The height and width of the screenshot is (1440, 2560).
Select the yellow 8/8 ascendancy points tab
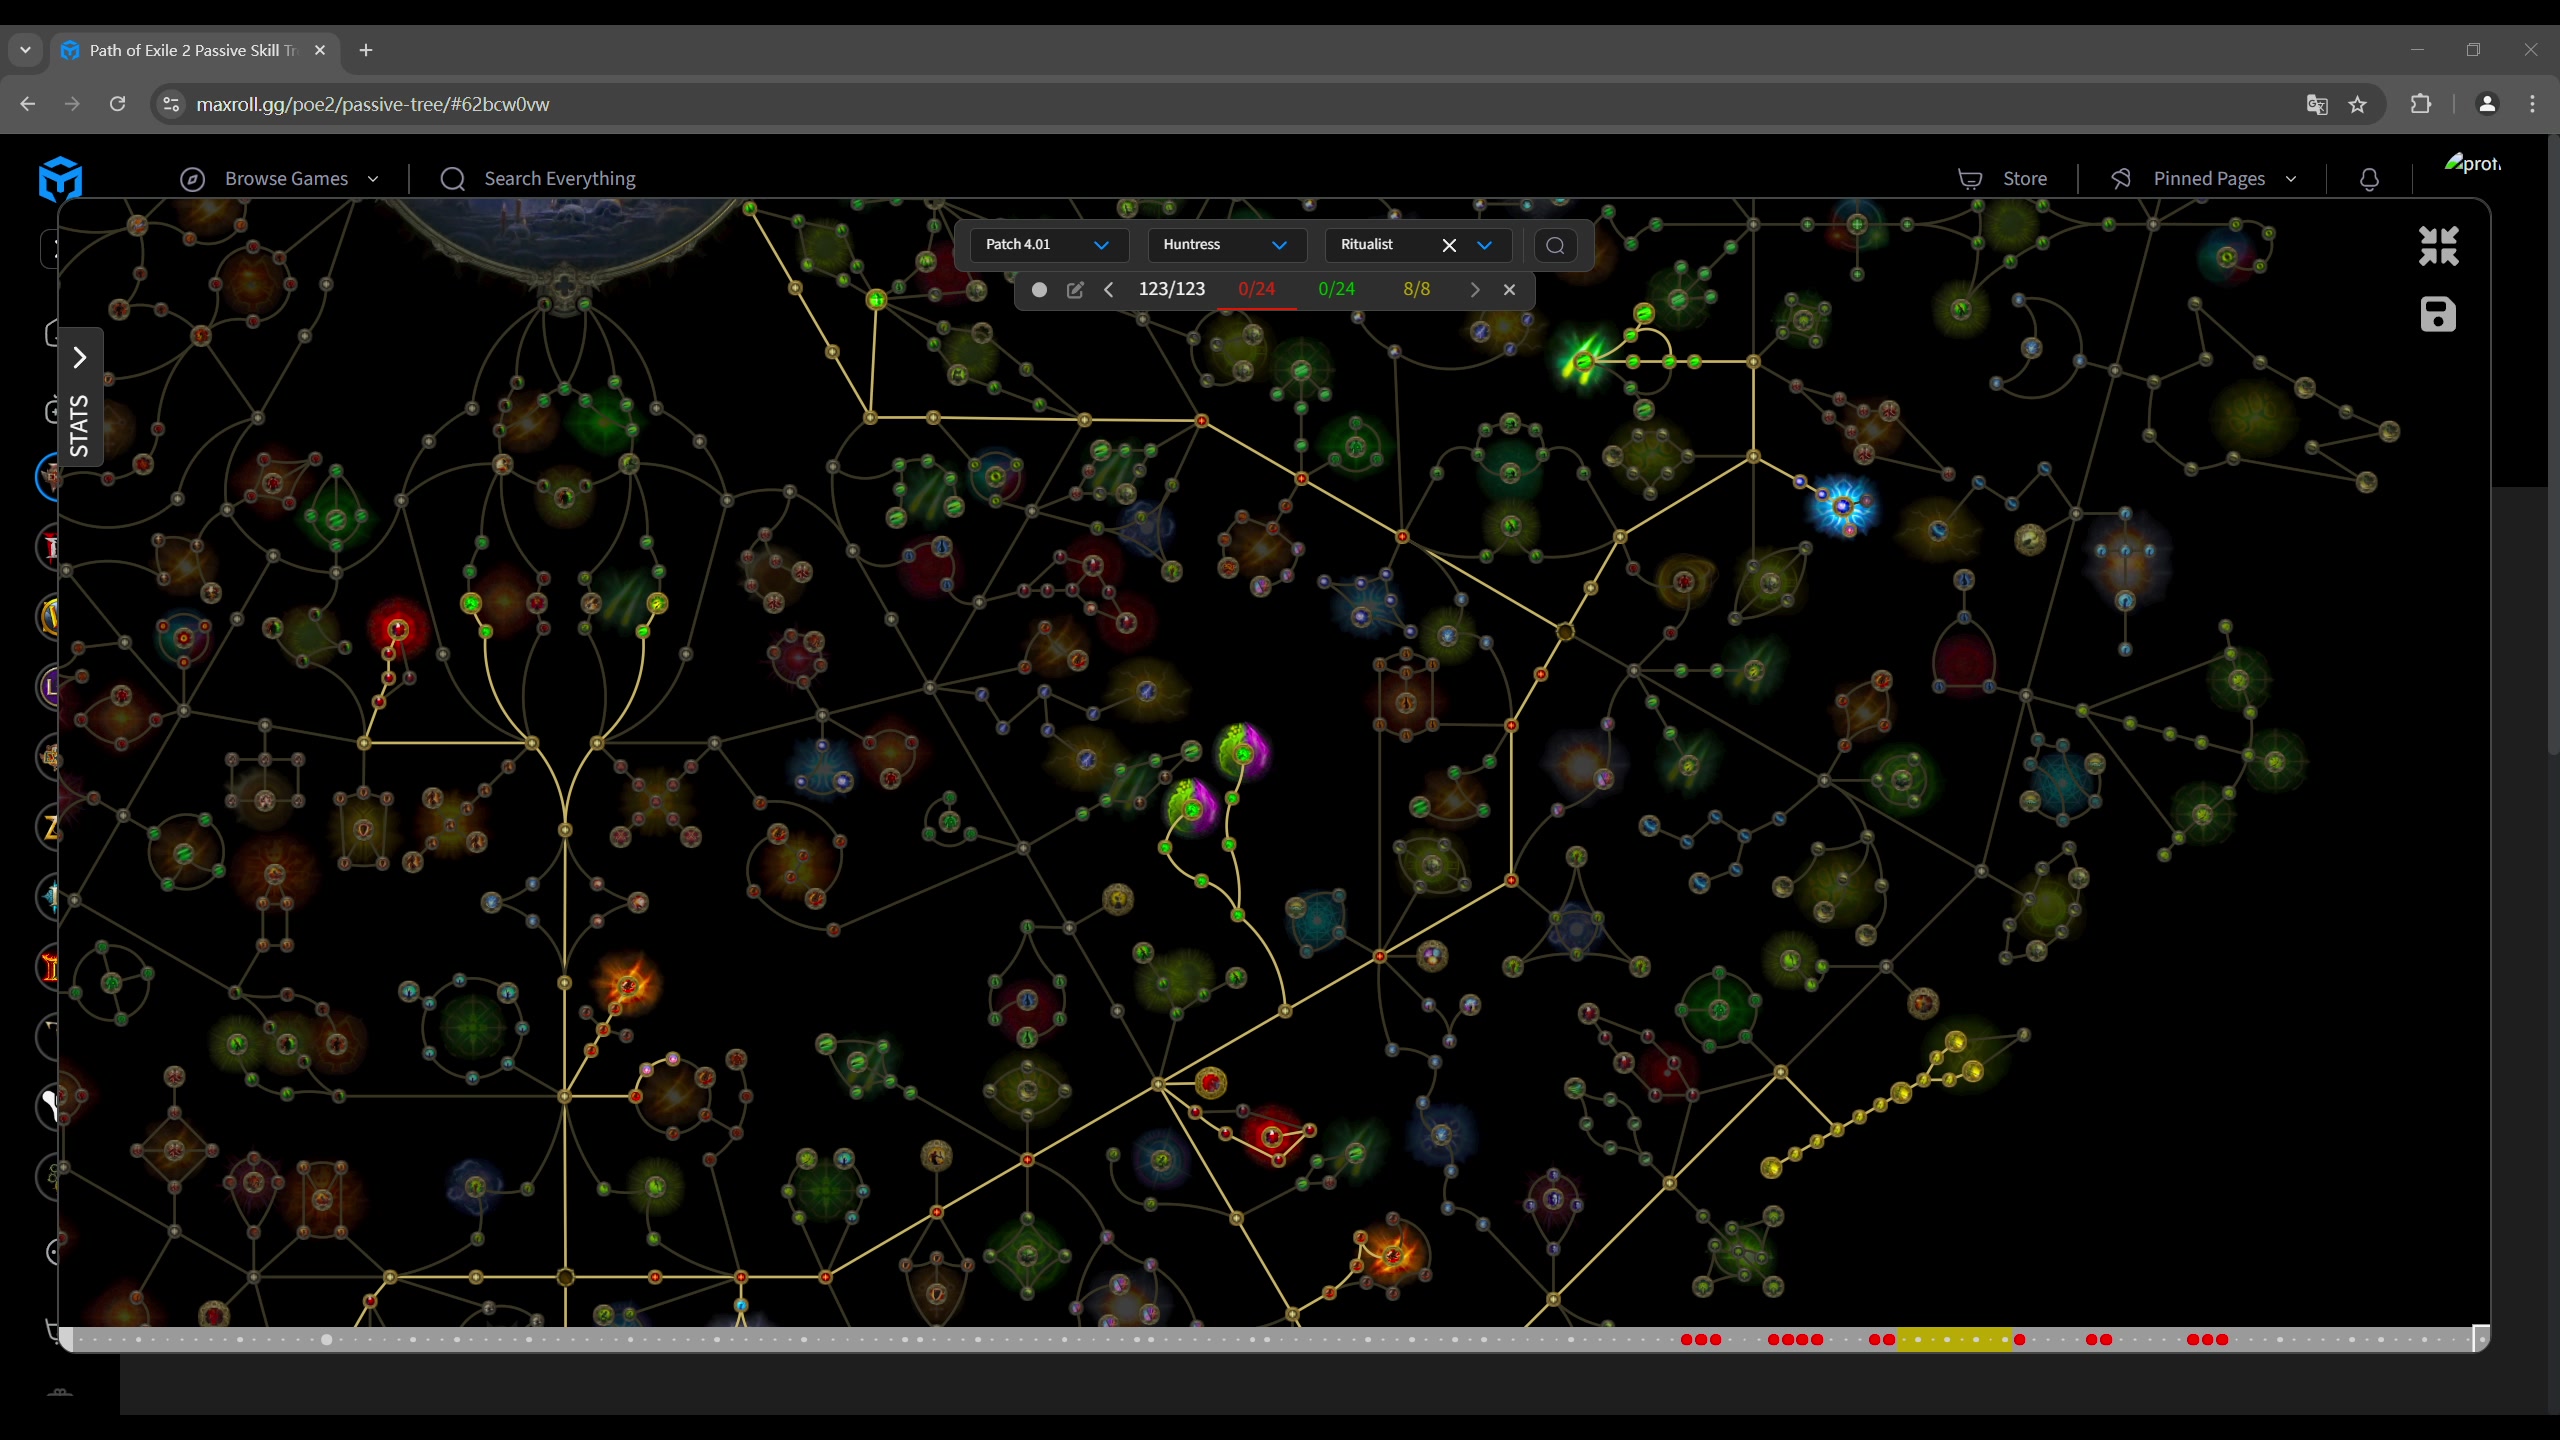pyautogui.click(x=1417, y=289)
